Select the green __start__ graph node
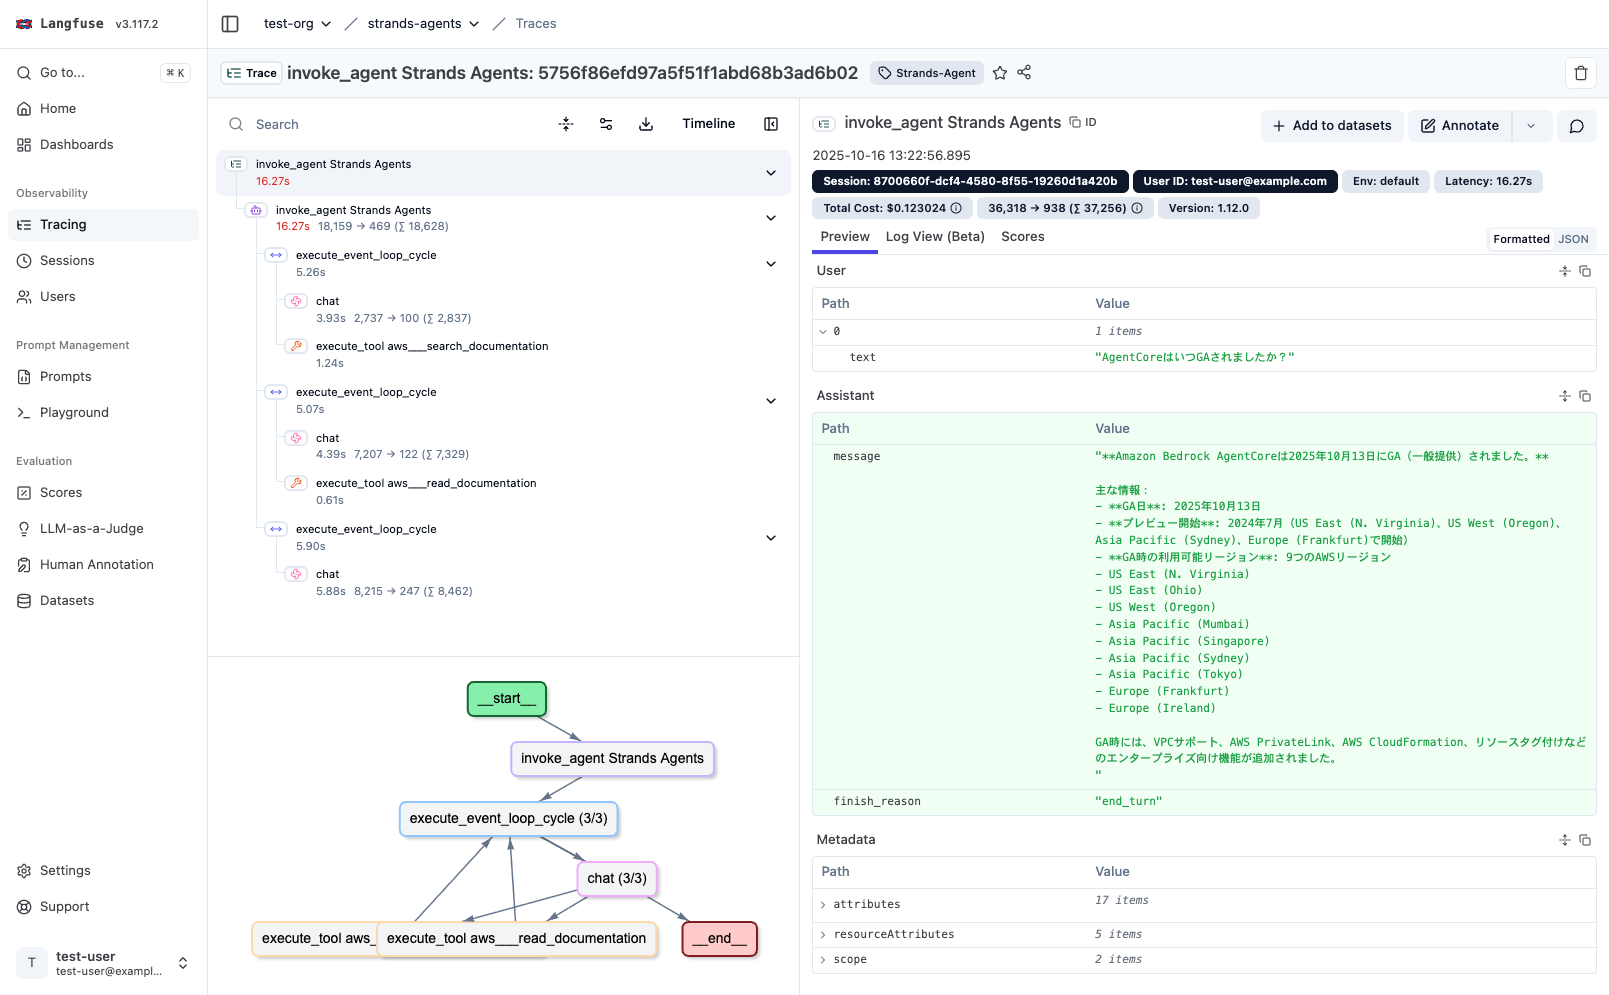1609x995 pixels. pyautogui.click(x=507, y=699)
